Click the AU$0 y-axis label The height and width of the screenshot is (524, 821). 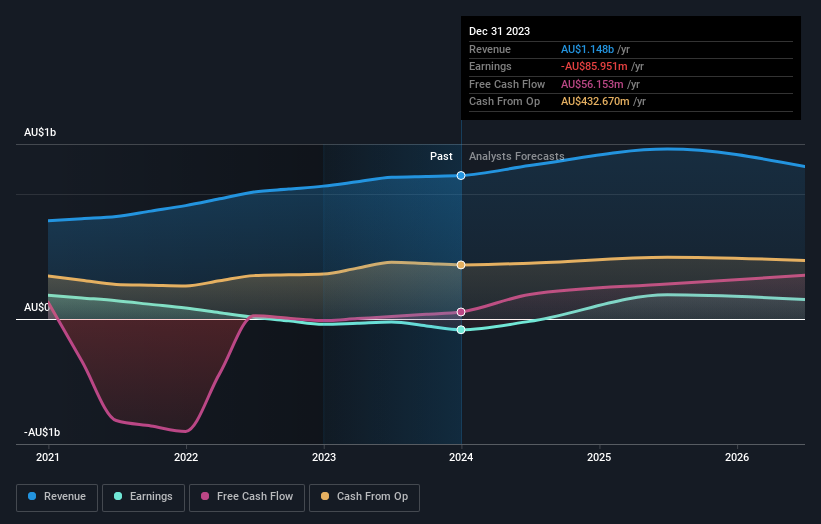37,307
